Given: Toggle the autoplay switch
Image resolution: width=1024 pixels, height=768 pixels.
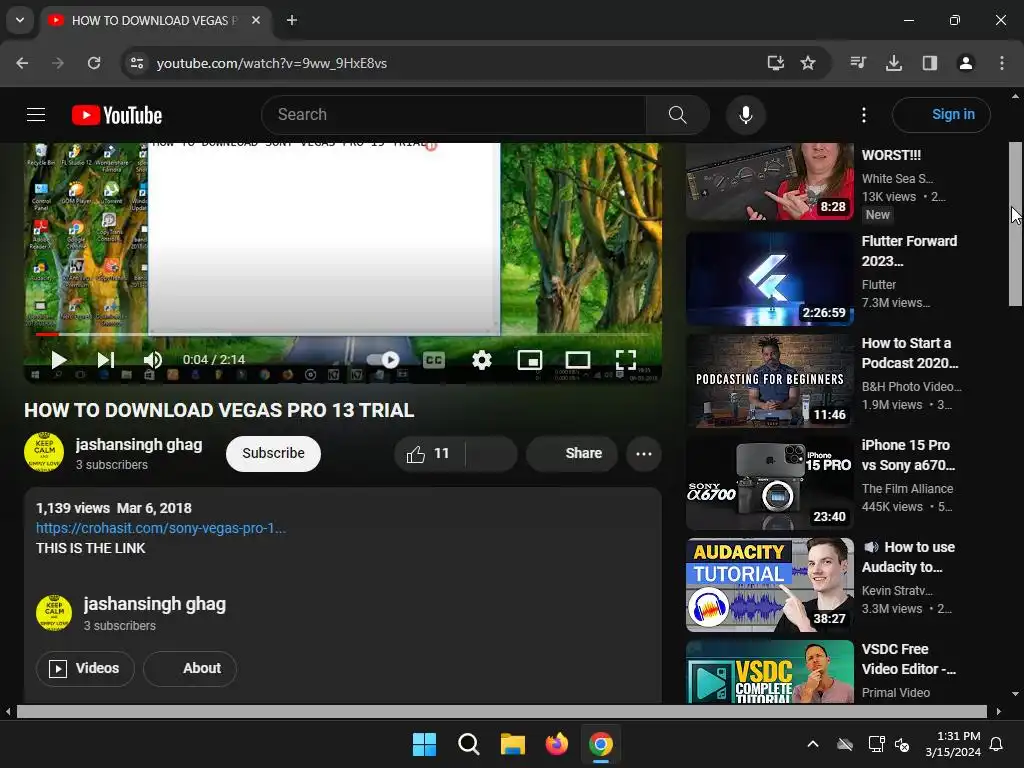Looking at the screenshot, I should (383, 360).
